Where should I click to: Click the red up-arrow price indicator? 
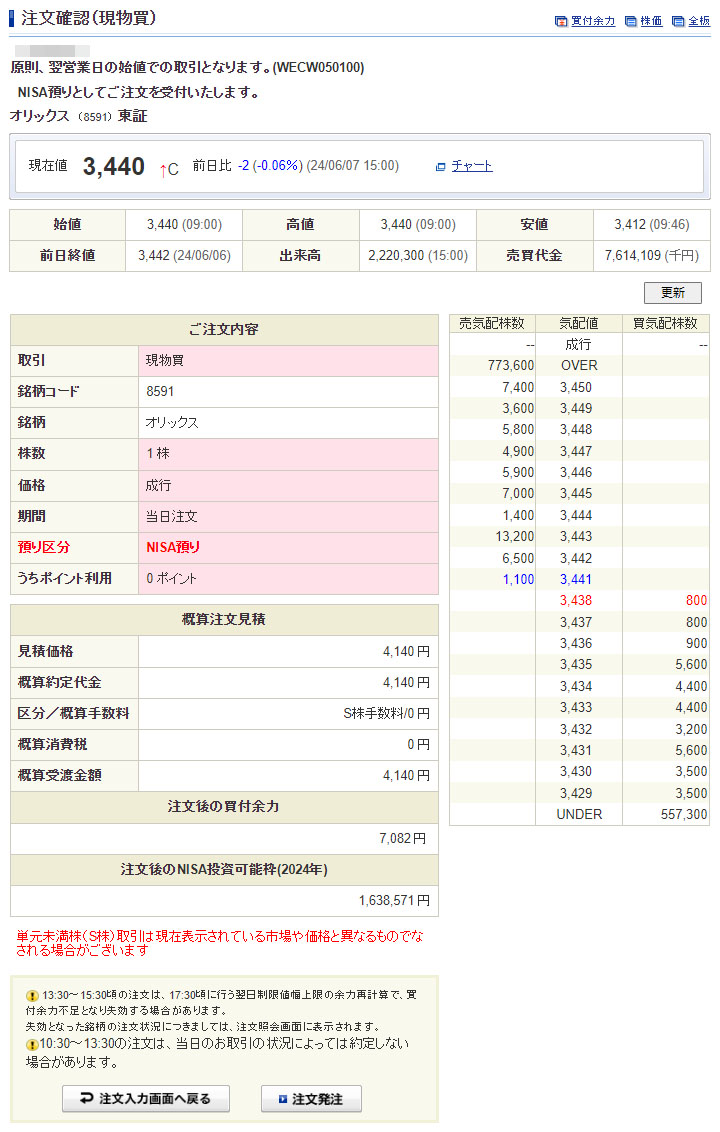click(x=163, y=169)
